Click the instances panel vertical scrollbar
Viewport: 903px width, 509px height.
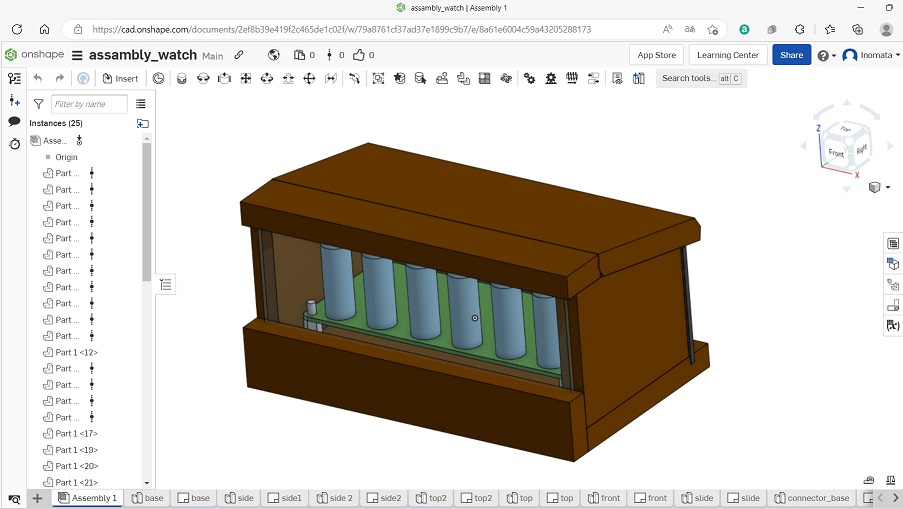147,210
